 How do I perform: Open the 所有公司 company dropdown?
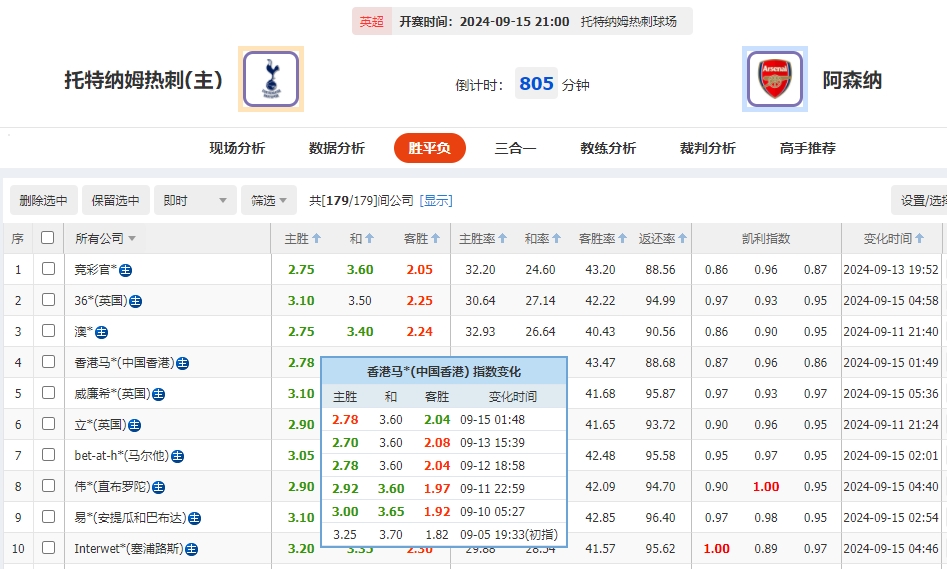pyautogui.click(x=106, y=239)
